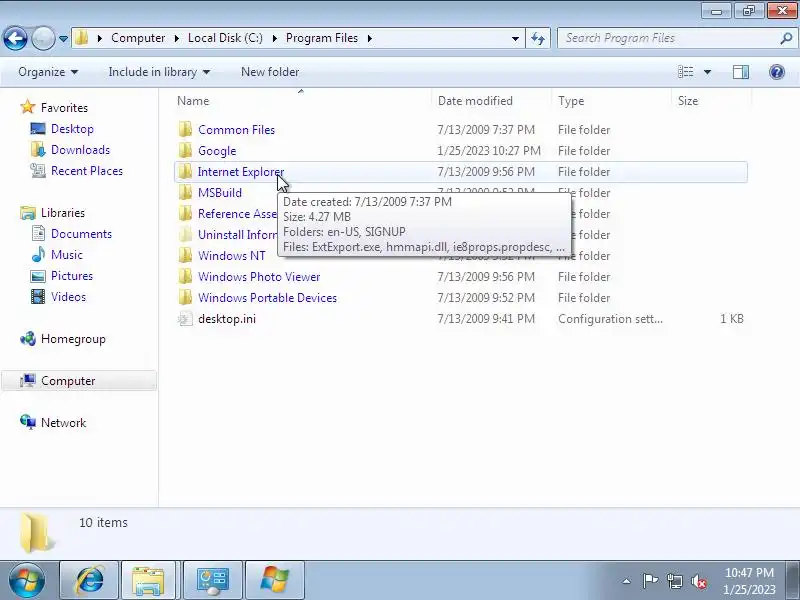Image resolution: width=800 pixels, height=600 pixels.
Task: Click Network in navigation pane
Action: (63, 422)
